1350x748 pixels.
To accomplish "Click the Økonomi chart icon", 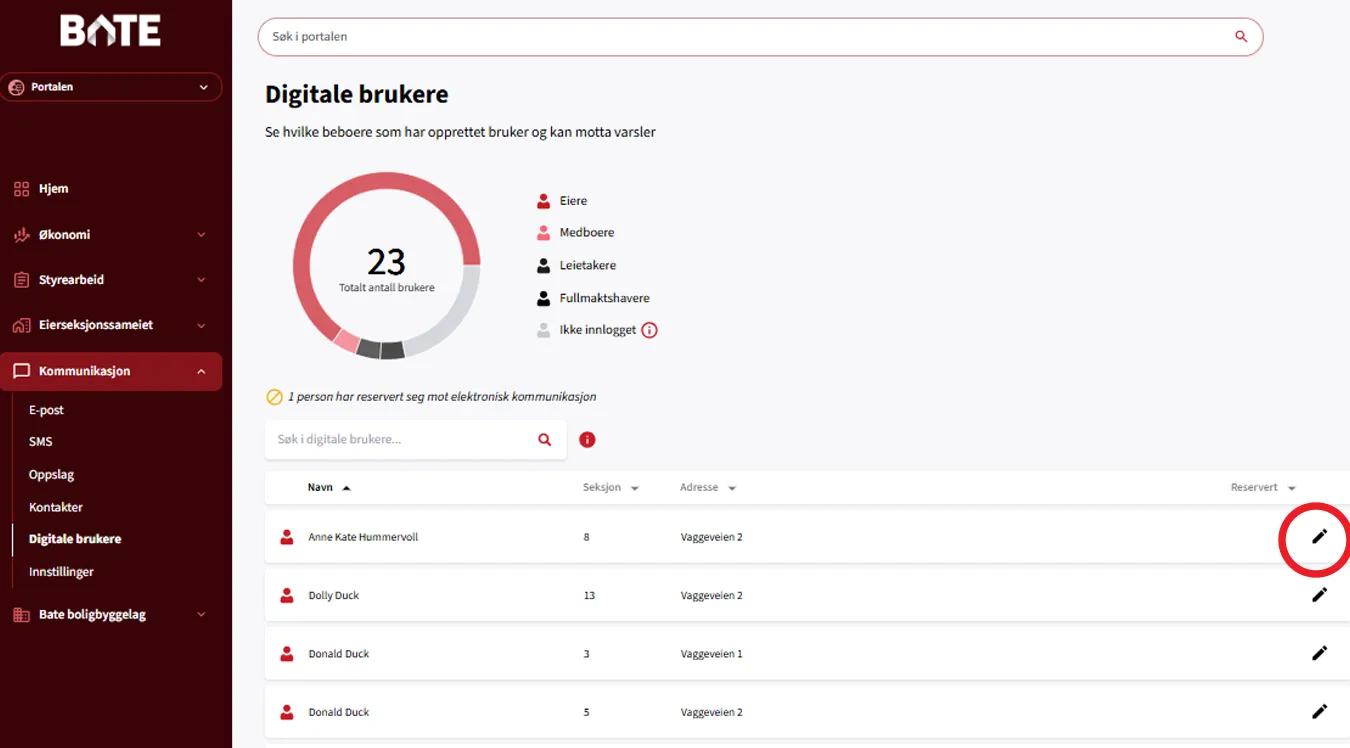I will click(21, 235).
